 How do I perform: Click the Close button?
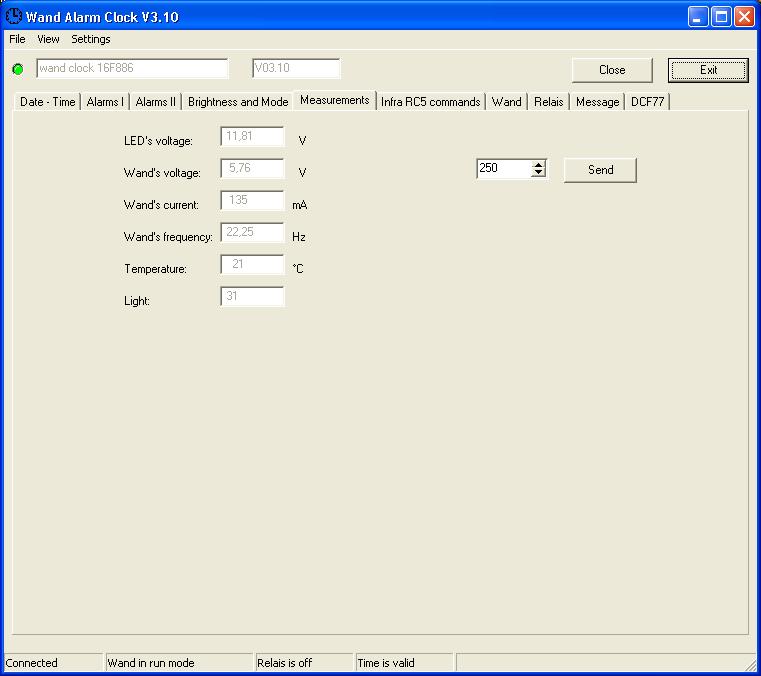(612, 70)
